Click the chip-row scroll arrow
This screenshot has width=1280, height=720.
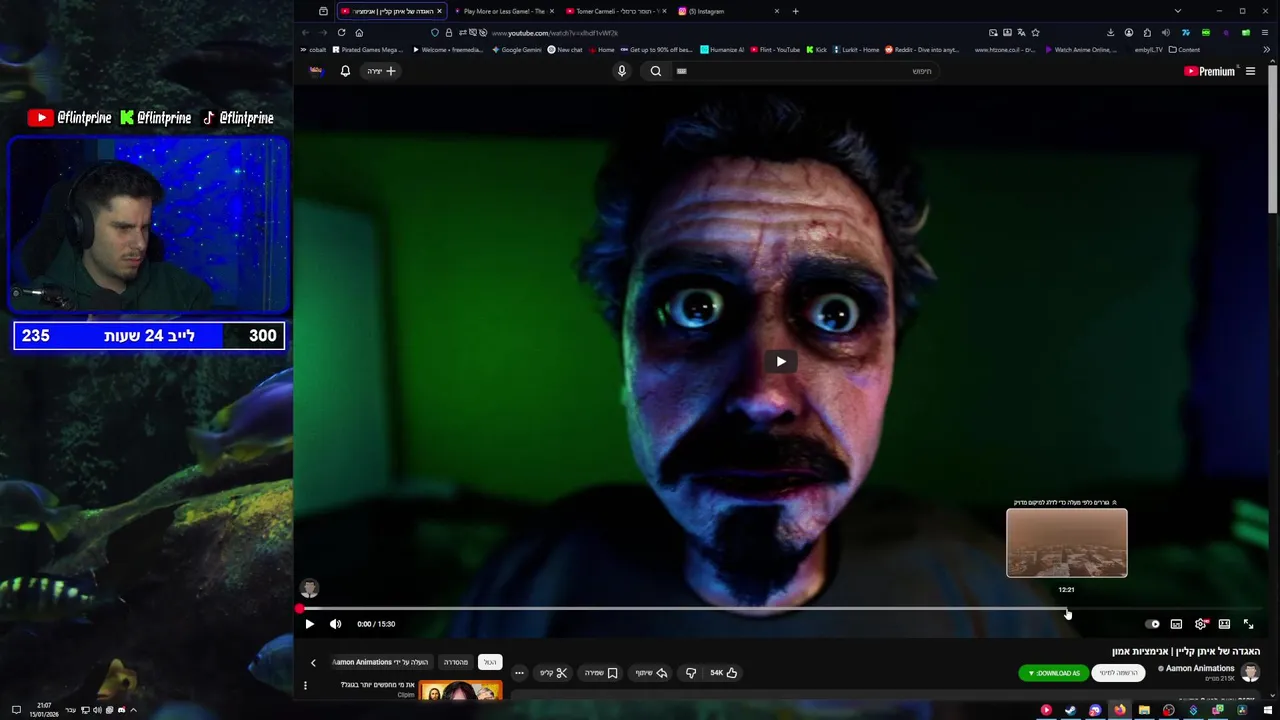pyautogui.click(x=313, y=662)
